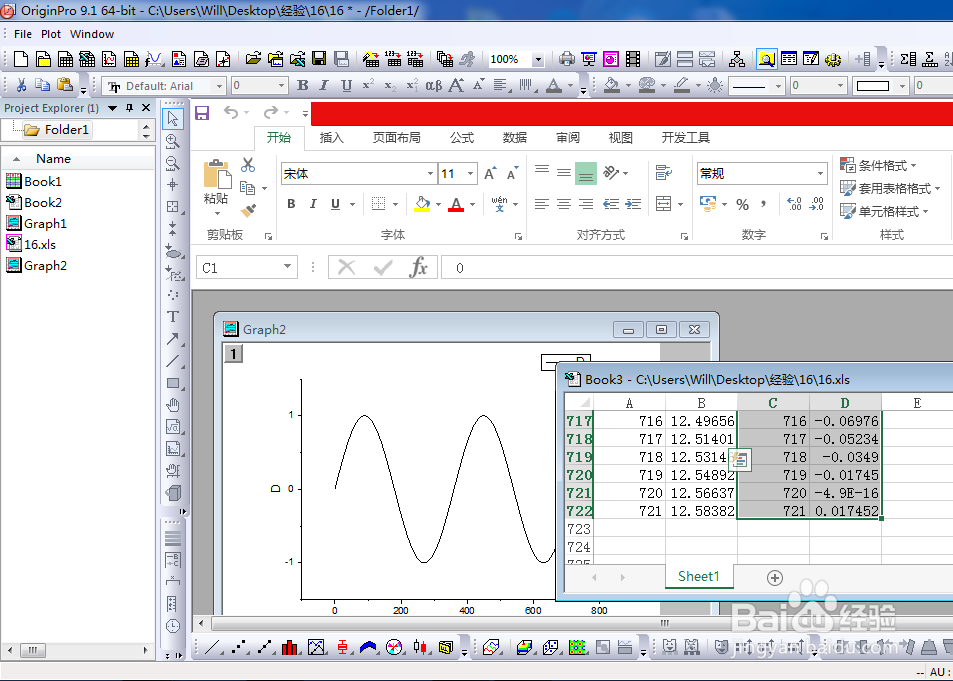Click the line plot icon
Image resolution: width=953 pixels, height=681 pixels.
(210, 648)
